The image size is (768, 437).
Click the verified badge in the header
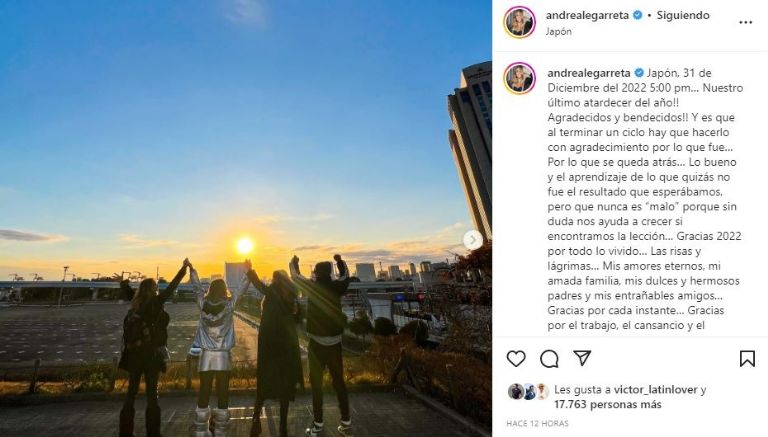tap(637, 15)
